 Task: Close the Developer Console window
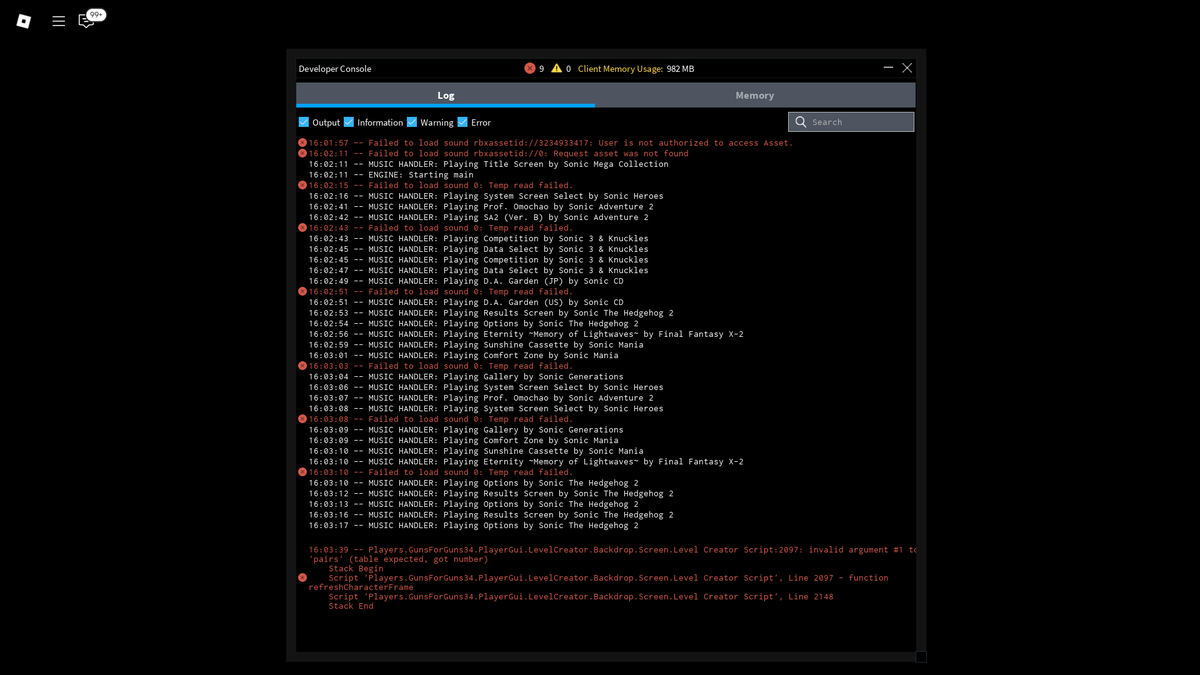pos(907,68)
